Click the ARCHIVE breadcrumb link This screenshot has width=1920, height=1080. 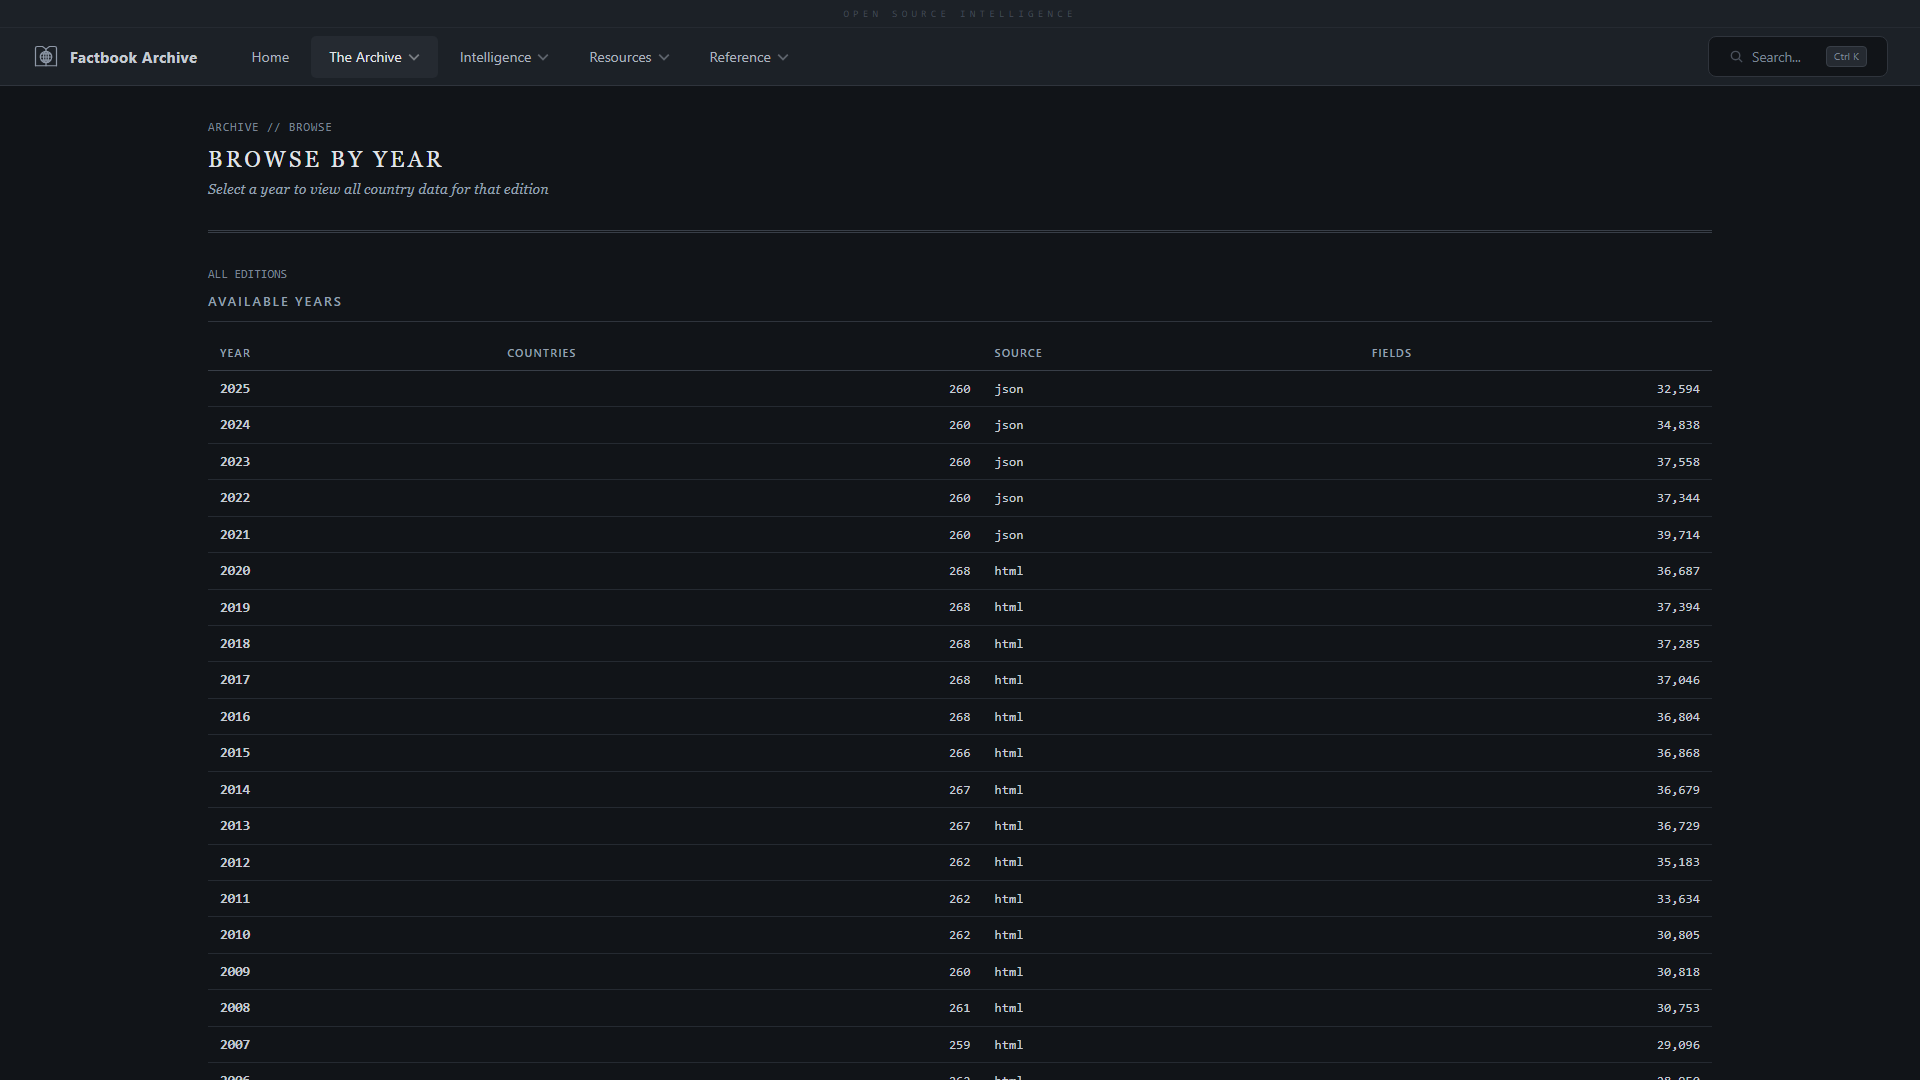click(233, 127)
